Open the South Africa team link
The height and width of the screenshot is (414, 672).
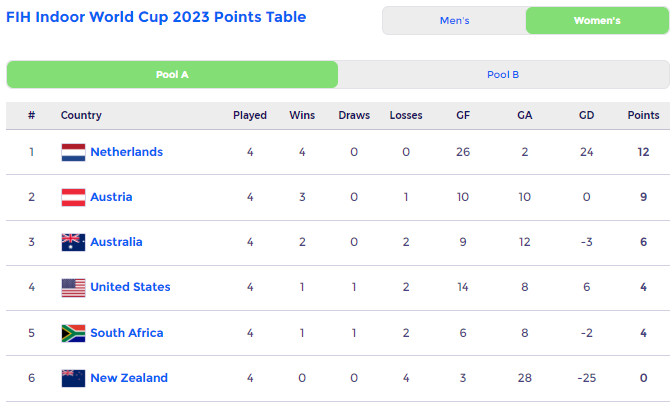pyautogui.click(x=126, y=333)
